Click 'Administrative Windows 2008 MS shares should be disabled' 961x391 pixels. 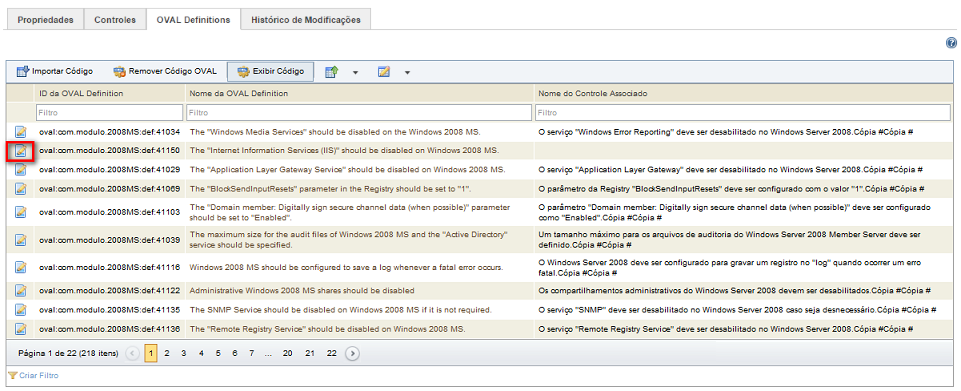pos(302,290)
